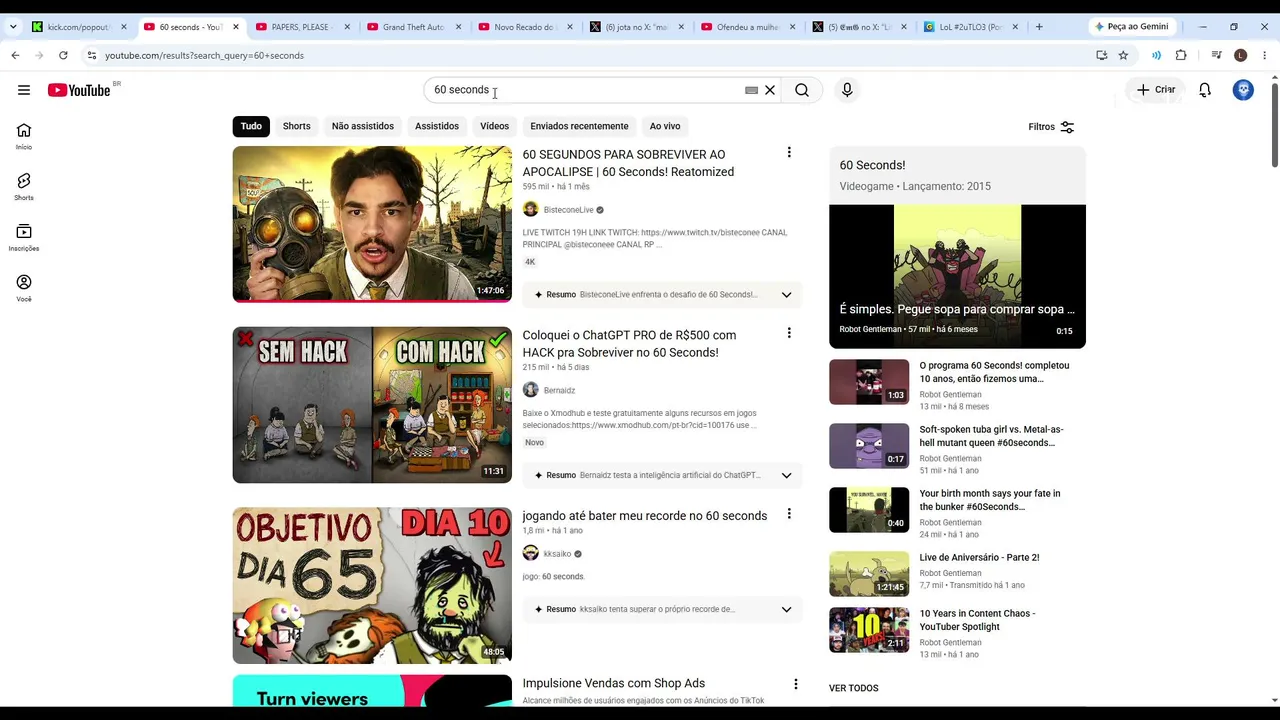Open the Filtros options
Image resolution: width=1280 pixels, height=720 pixels.
[x=1051, y=127]
